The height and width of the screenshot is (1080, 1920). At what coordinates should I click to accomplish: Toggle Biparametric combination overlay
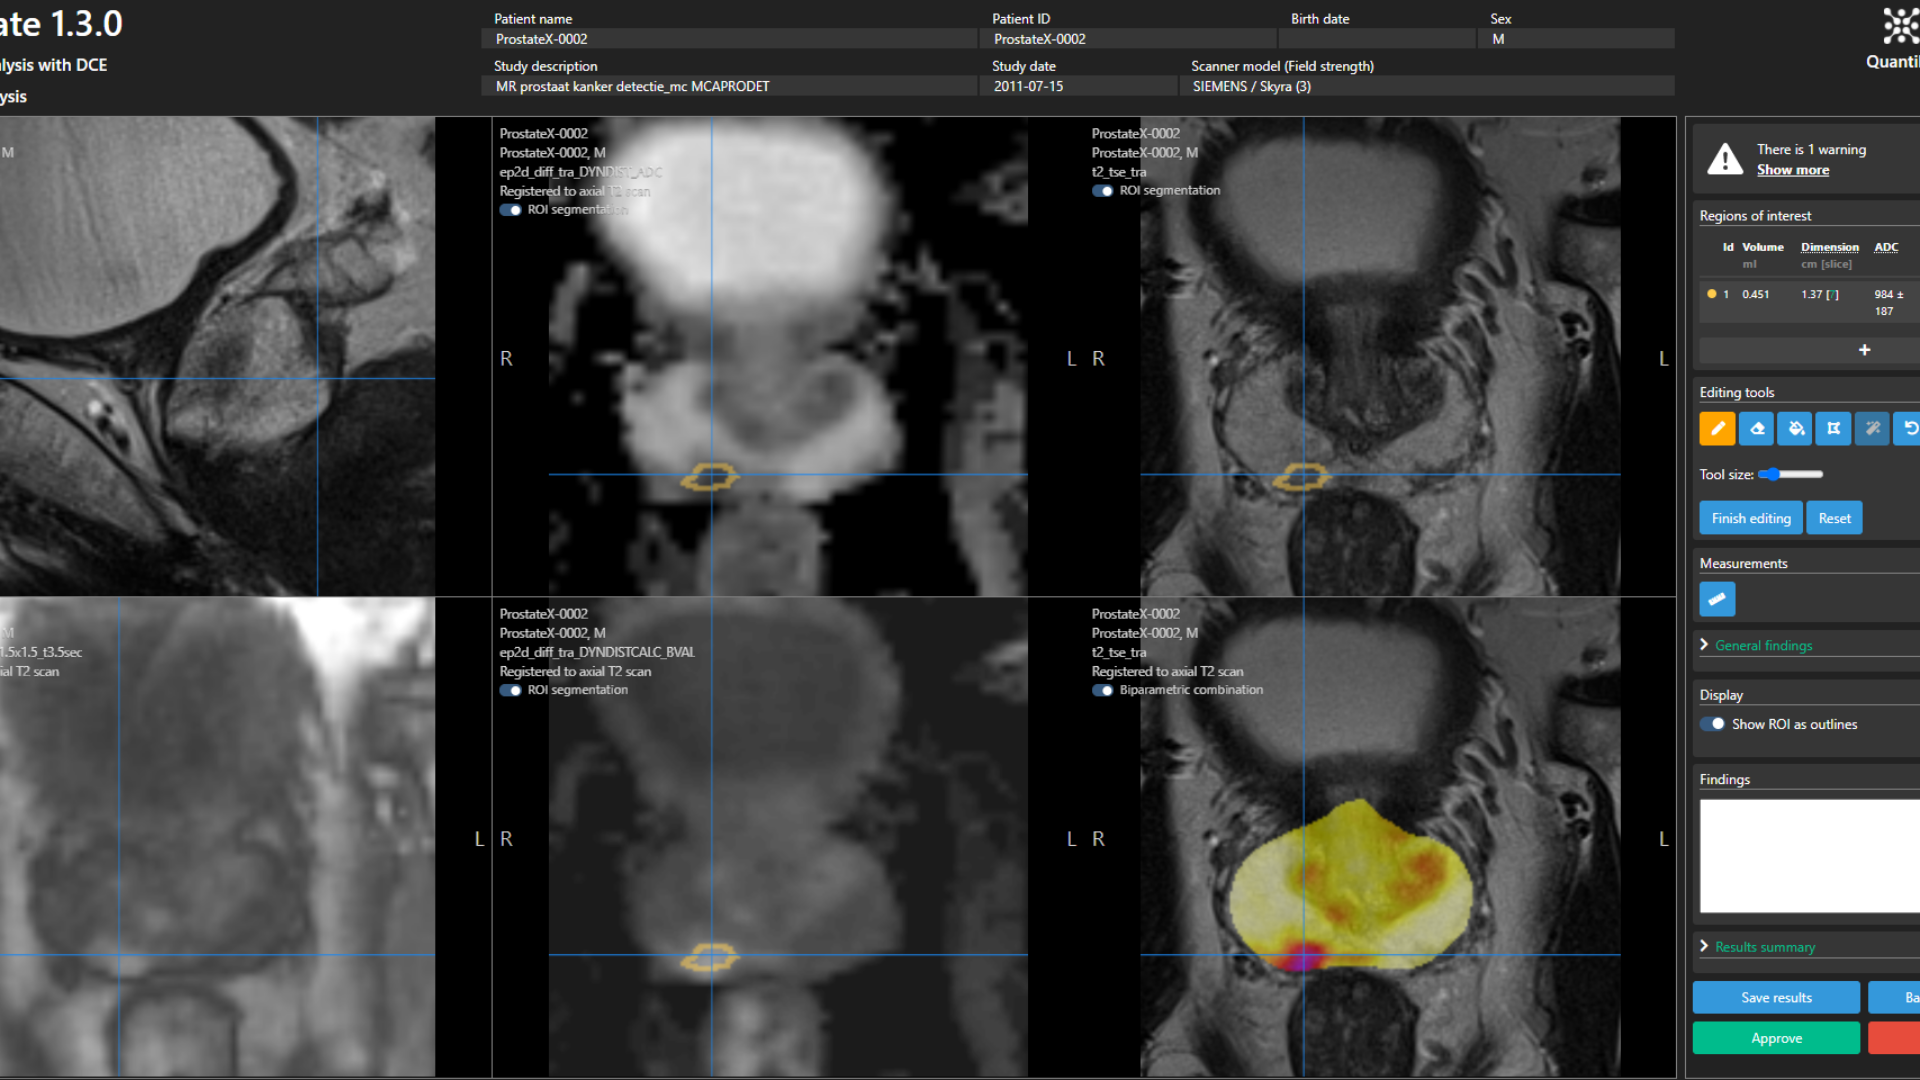pyautogui.click(x=1103, y=690)
